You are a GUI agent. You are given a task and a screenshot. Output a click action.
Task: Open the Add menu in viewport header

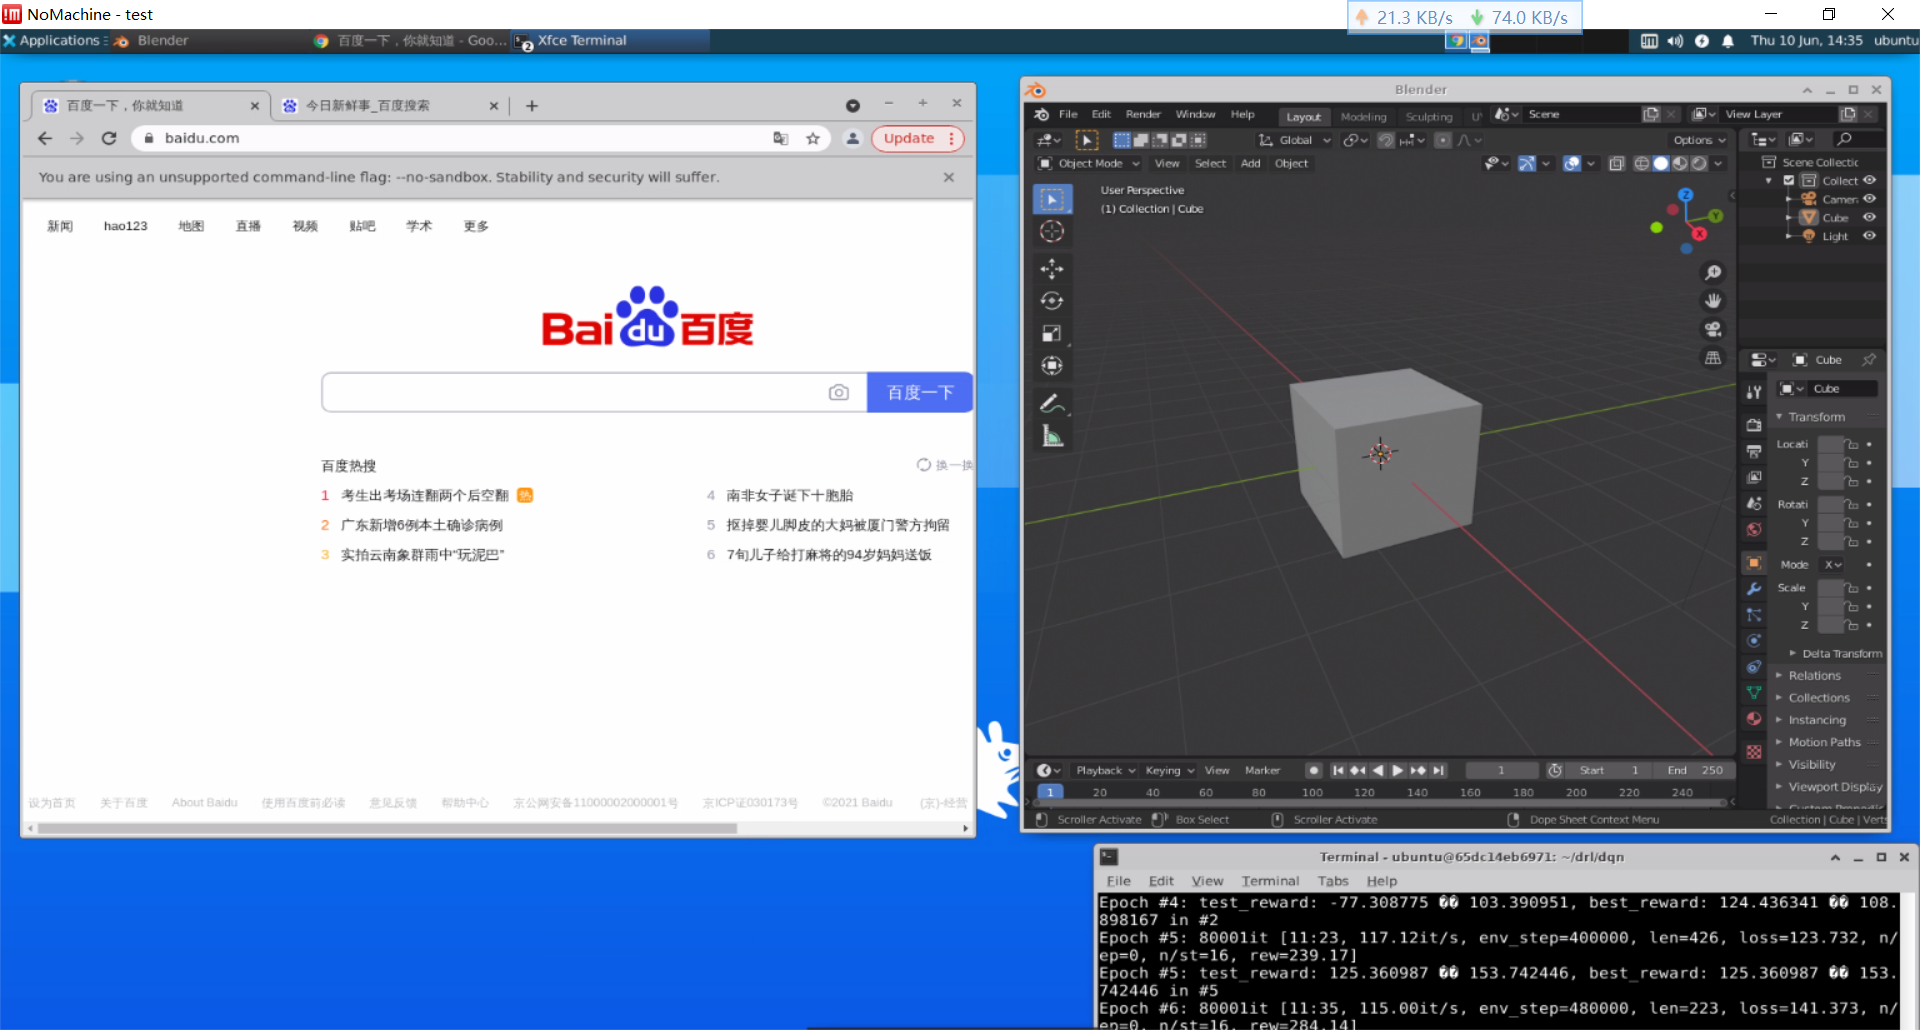click(1251, 164)
